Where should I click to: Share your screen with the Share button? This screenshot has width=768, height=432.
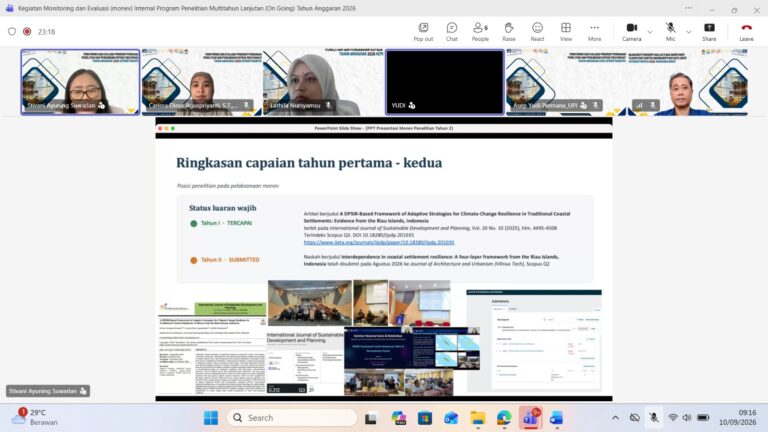709,32
